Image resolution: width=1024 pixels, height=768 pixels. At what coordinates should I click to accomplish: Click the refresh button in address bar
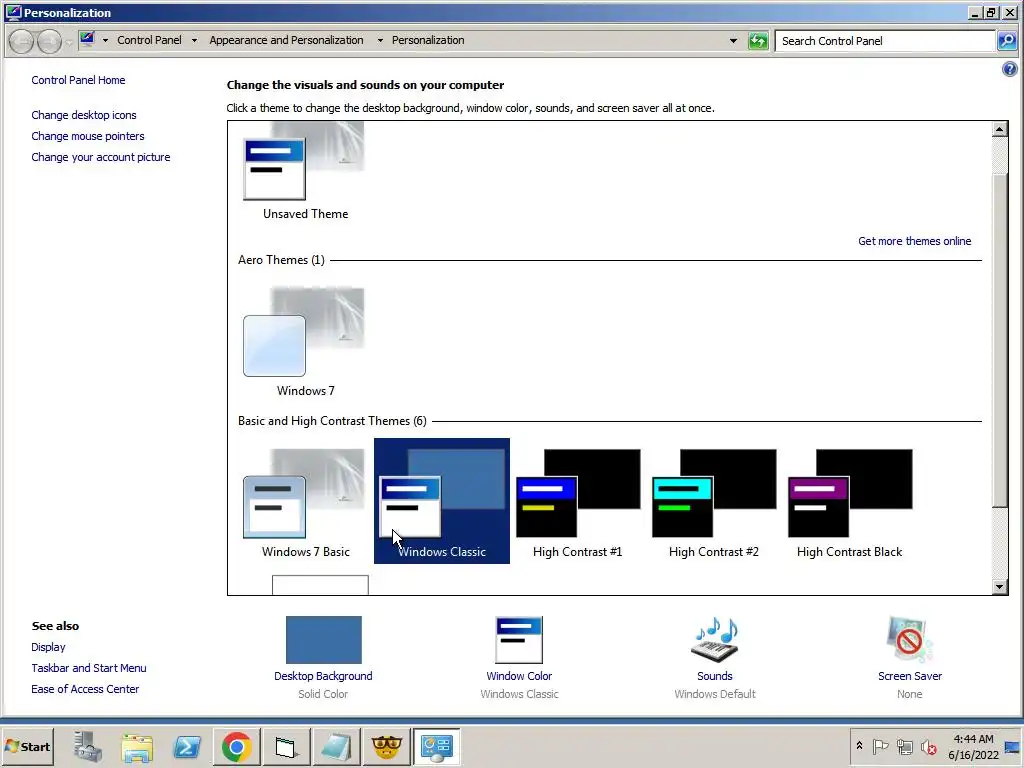pyautogui.click(x=758, y=40)
